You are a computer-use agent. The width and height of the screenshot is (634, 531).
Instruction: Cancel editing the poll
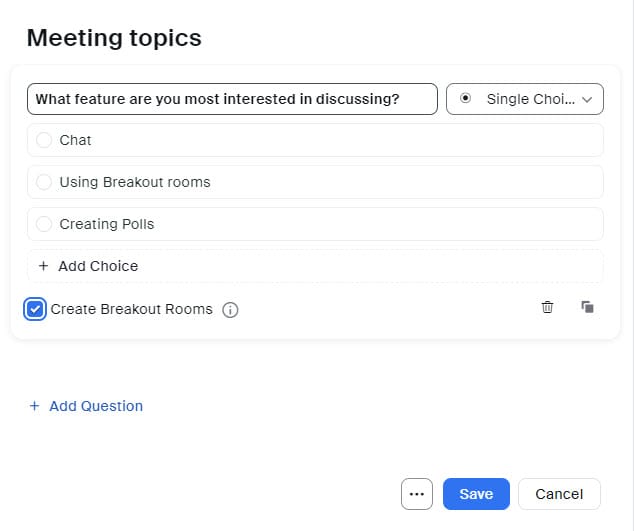[559, 494]
